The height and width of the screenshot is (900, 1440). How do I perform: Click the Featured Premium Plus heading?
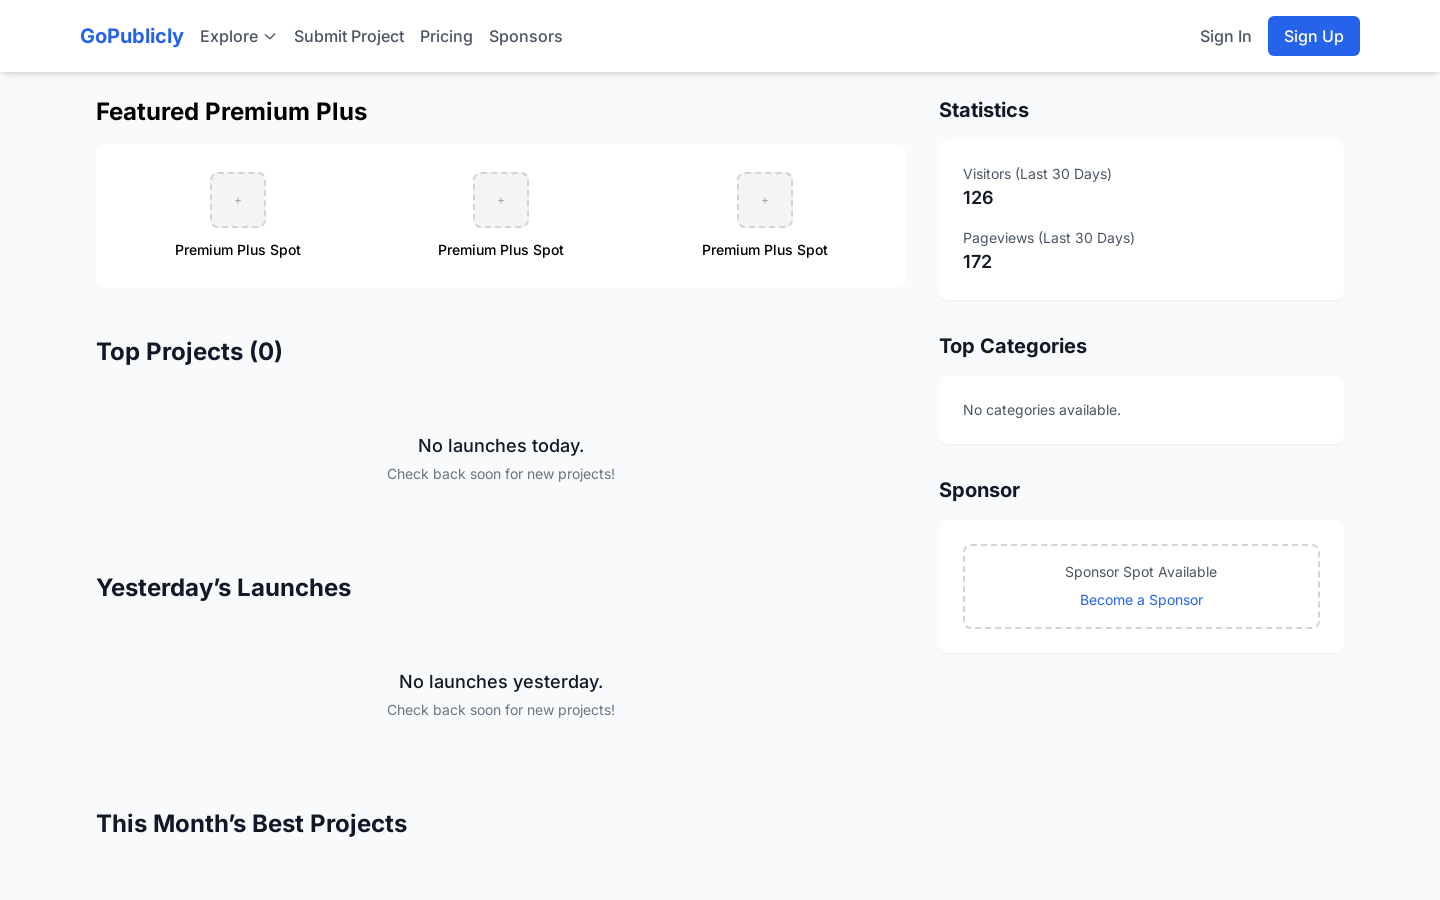point(231,112)
